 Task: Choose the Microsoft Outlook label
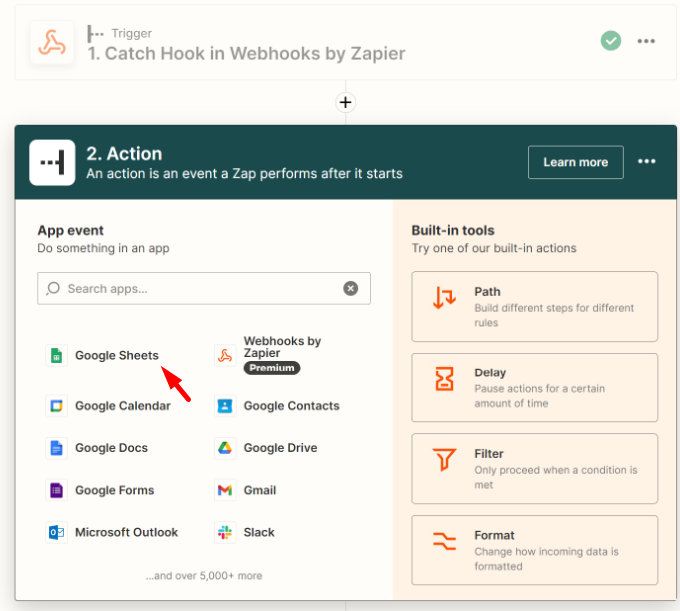[x=127, y=533]
